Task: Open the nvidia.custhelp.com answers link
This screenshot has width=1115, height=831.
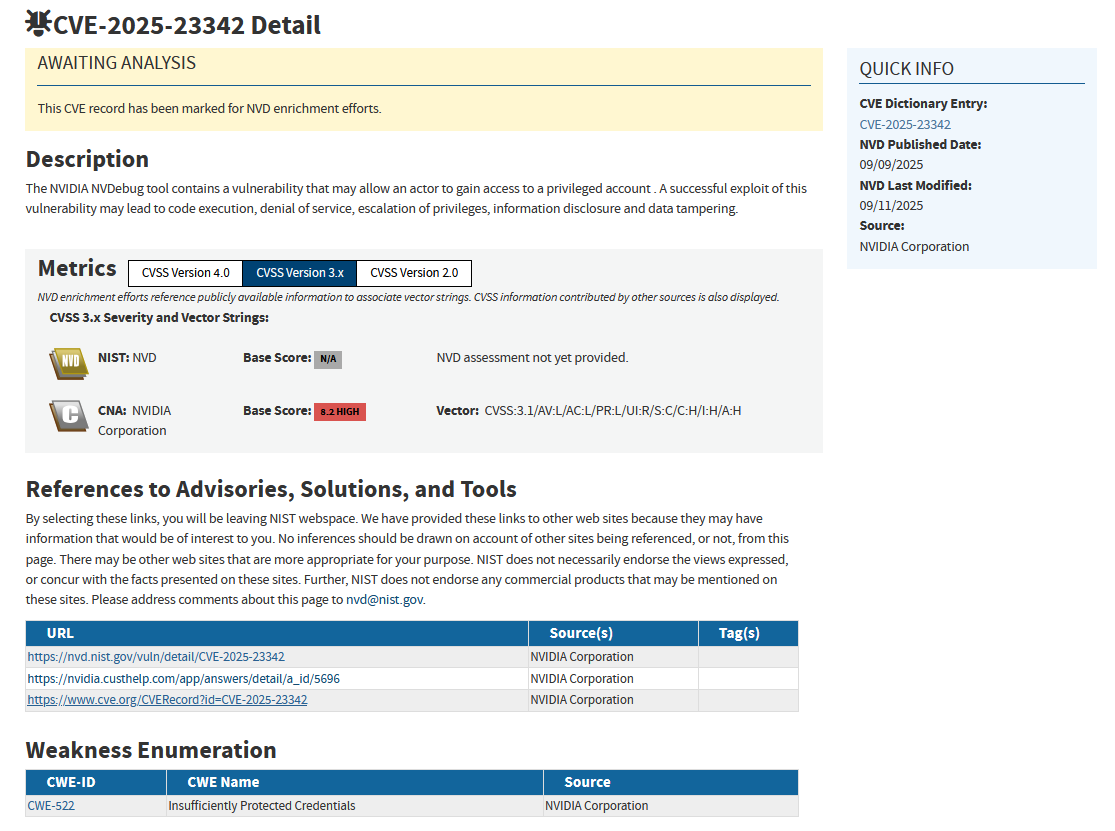Action: pyautogui.click(x=183, y=679)
